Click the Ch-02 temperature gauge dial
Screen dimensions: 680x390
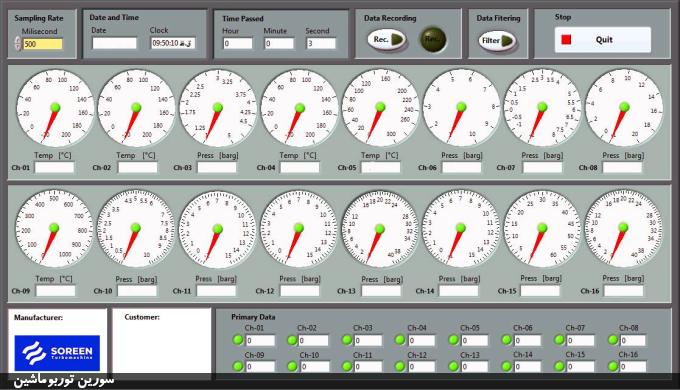(x=136, y=108)
